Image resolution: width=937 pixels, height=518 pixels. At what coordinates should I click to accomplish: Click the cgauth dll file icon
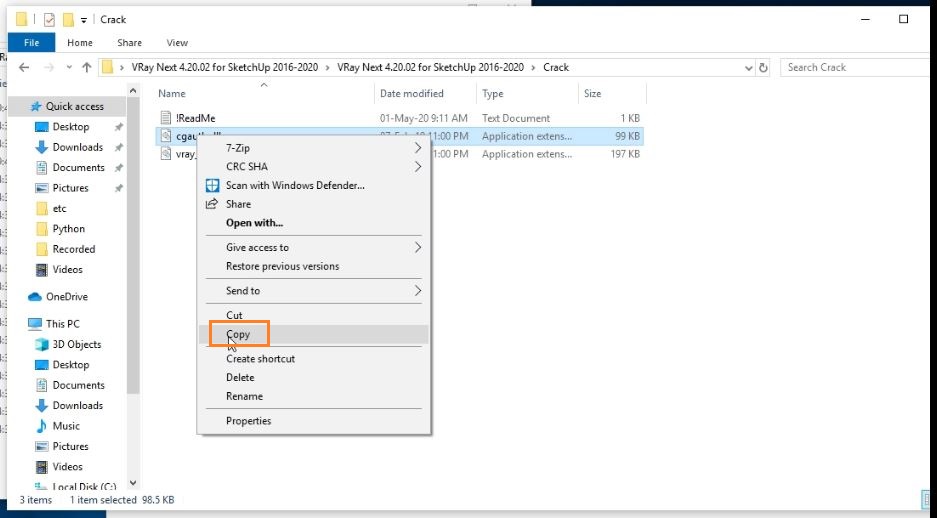pyautogui.click(x=166, y=136)
